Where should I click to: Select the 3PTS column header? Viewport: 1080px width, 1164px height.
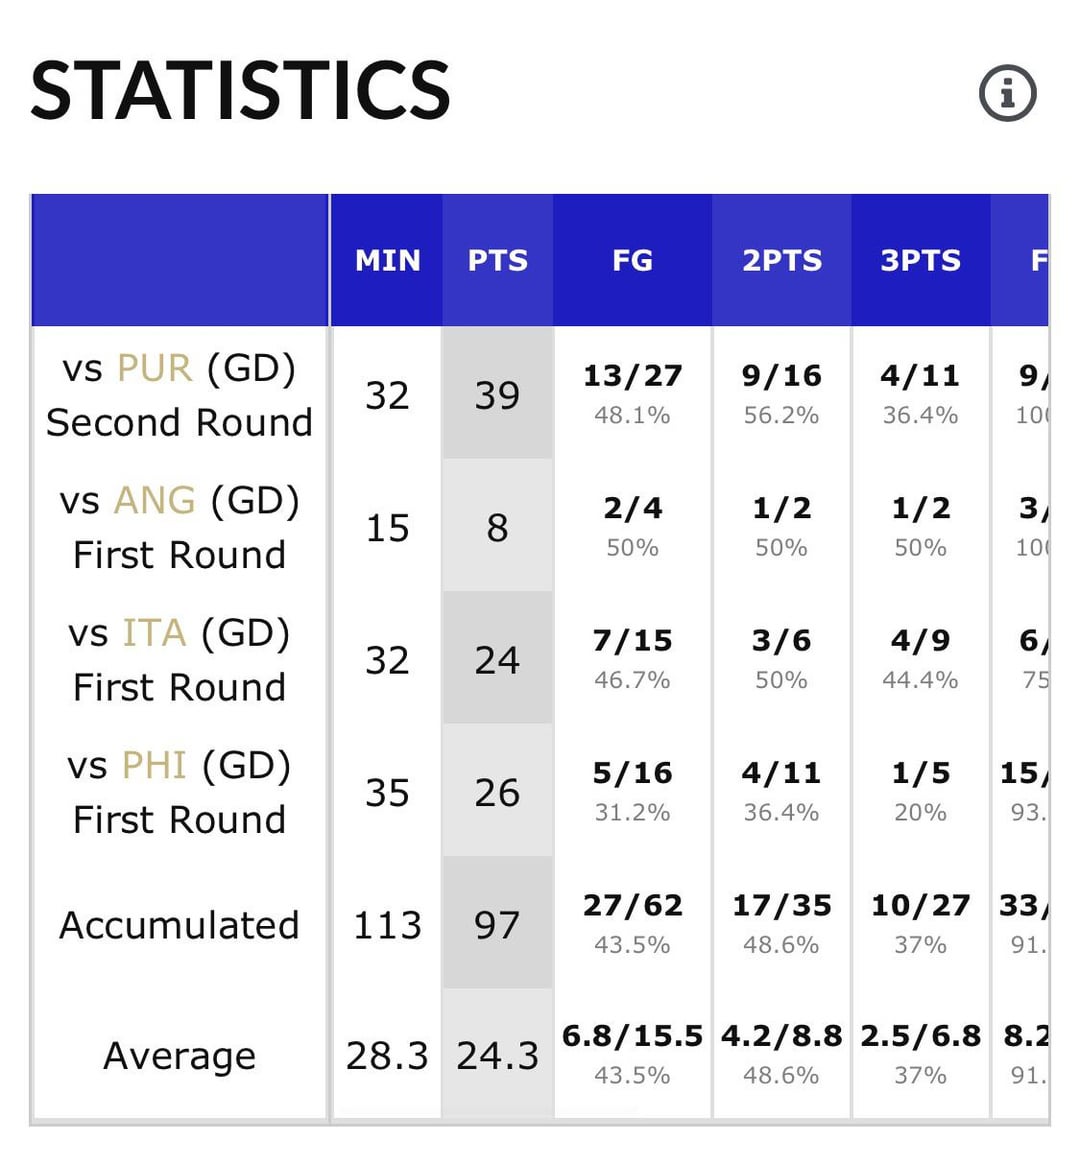pos(920,261)
